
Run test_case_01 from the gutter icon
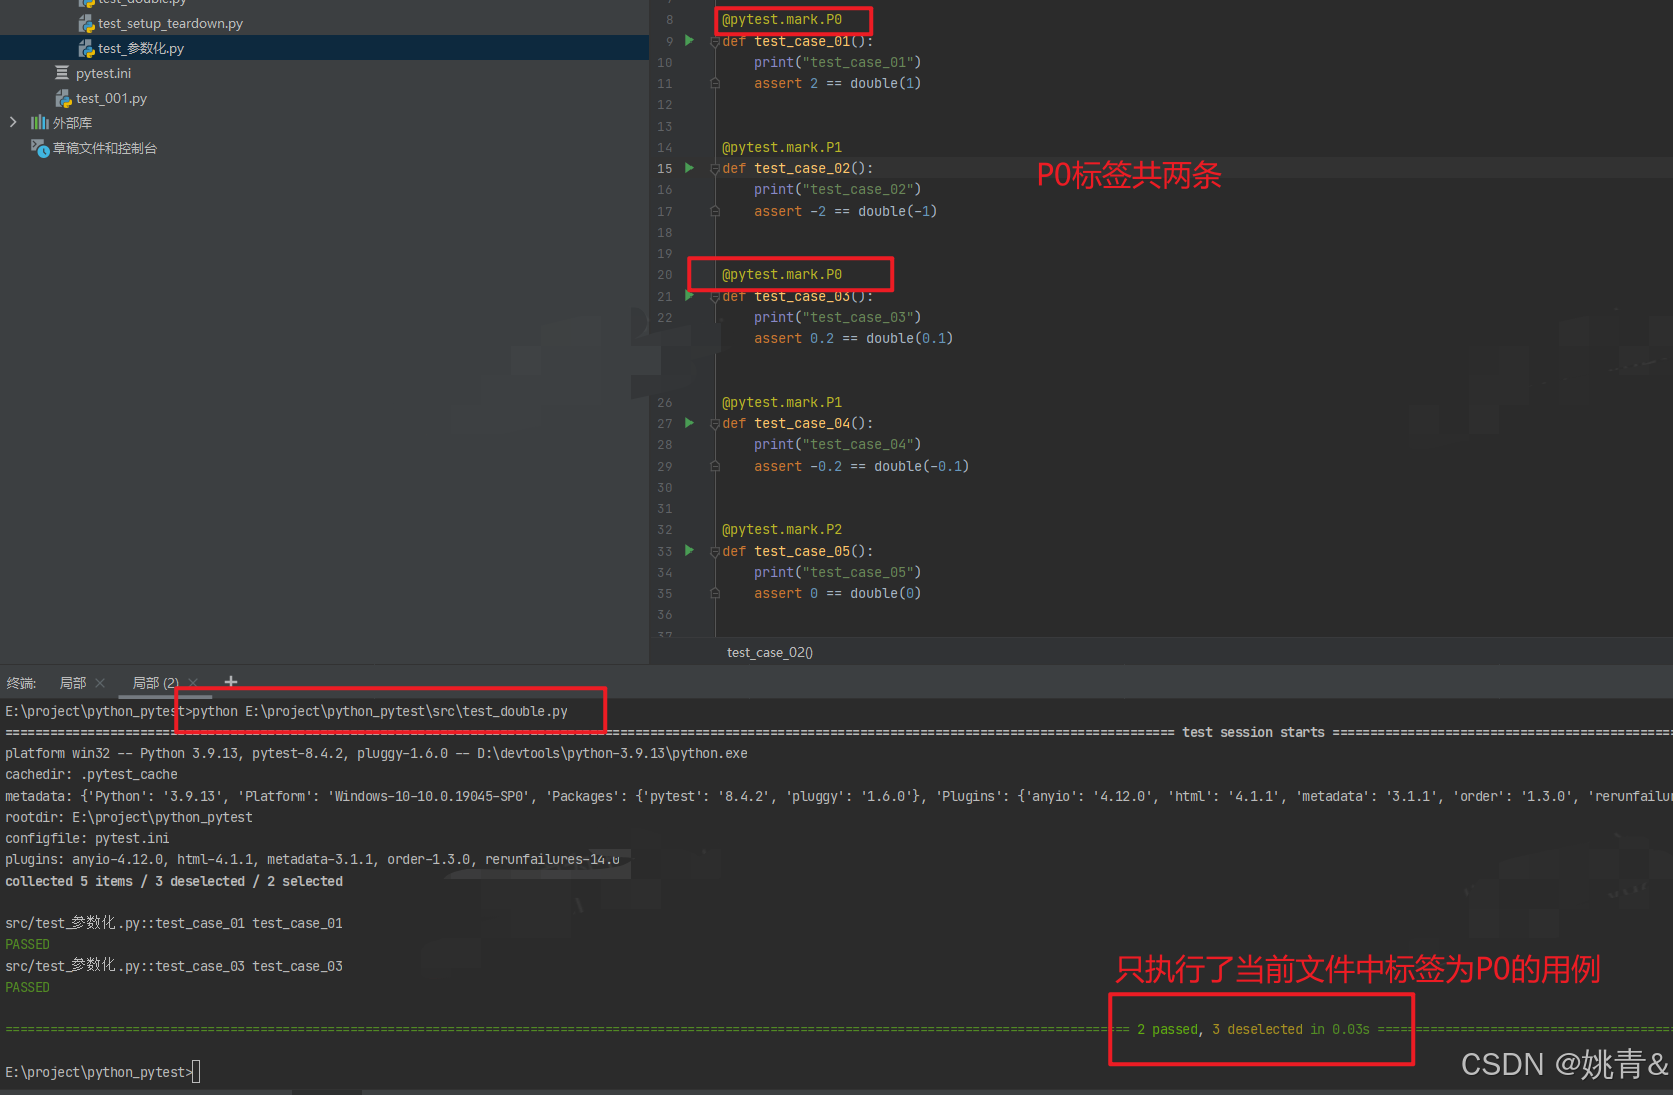689,41
